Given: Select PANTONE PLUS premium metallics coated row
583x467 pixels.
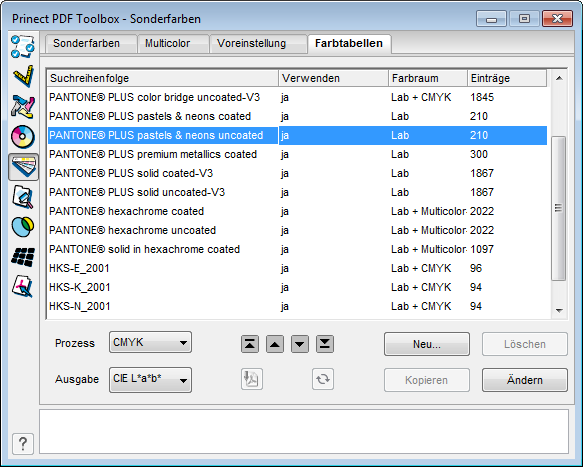Looking at the screenshot, I should pos(297,154).
